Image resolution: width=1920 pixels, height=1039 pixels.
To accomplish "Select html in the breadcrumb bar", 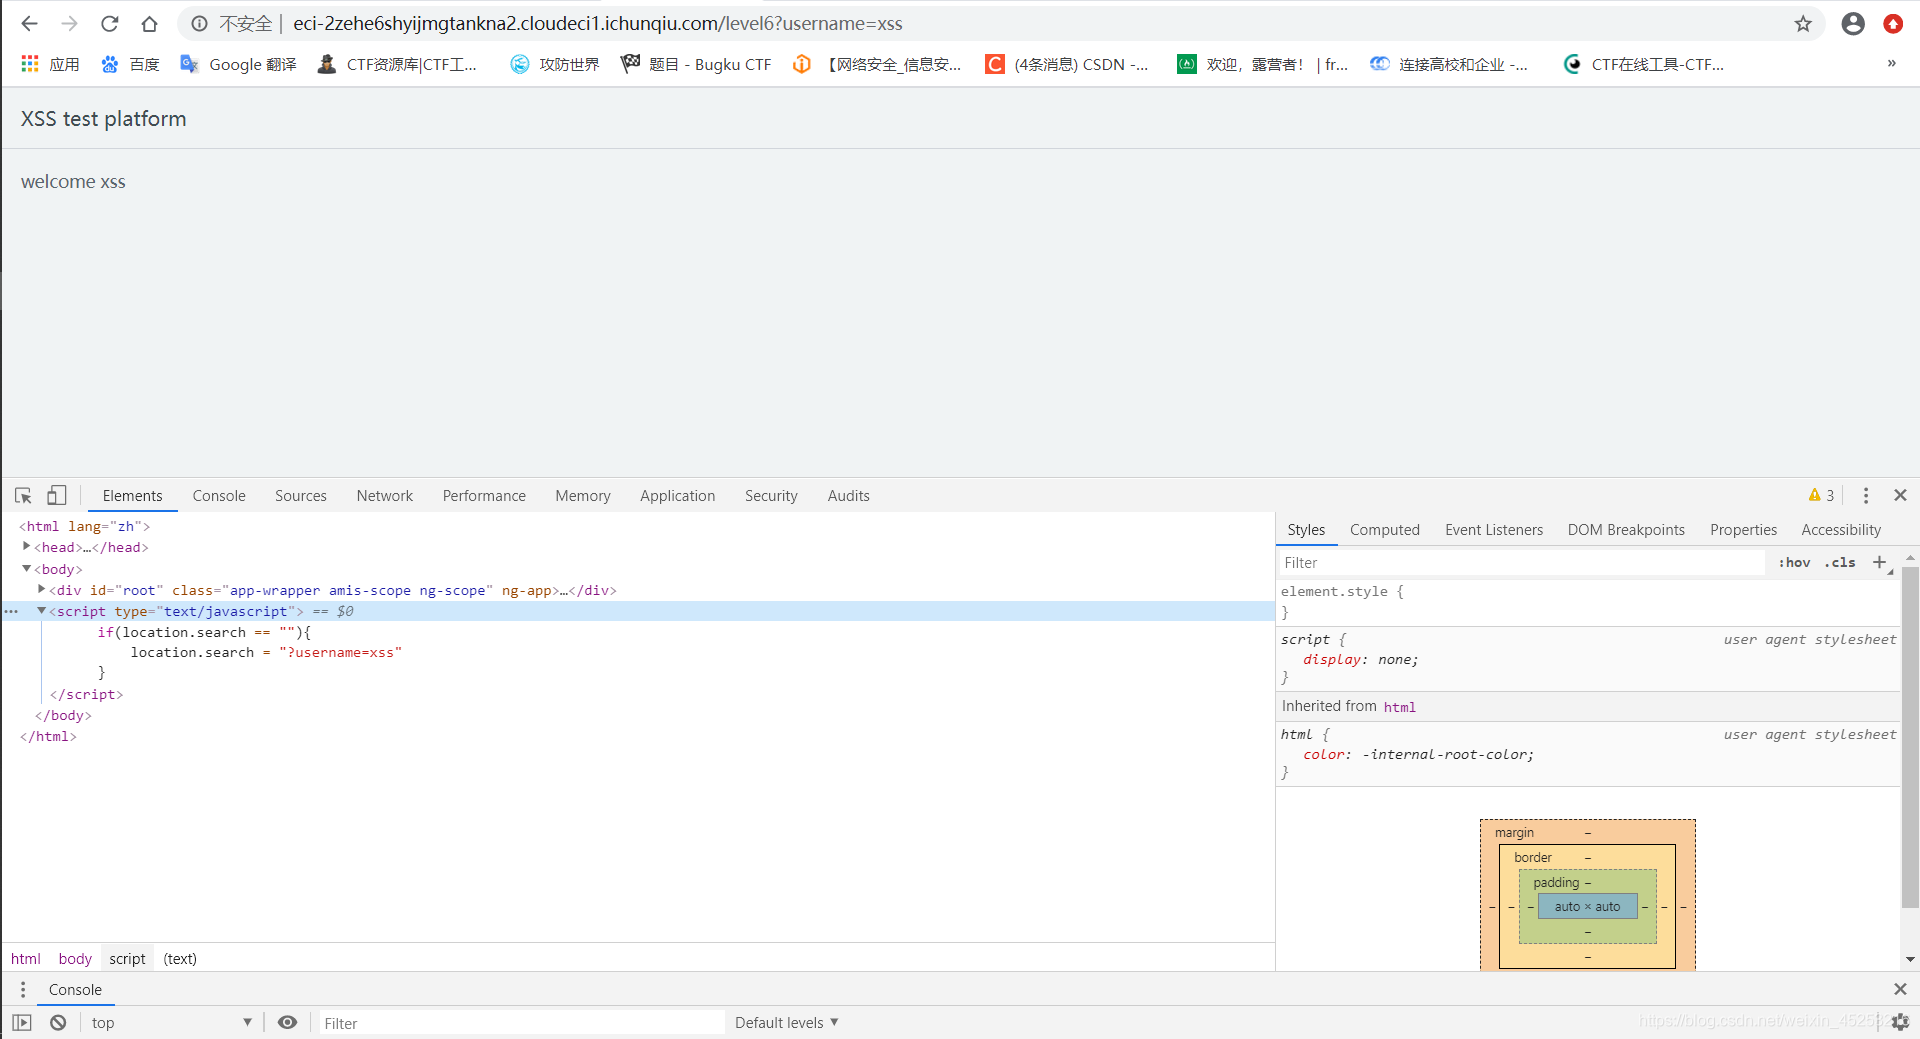I will pos(26,958).
